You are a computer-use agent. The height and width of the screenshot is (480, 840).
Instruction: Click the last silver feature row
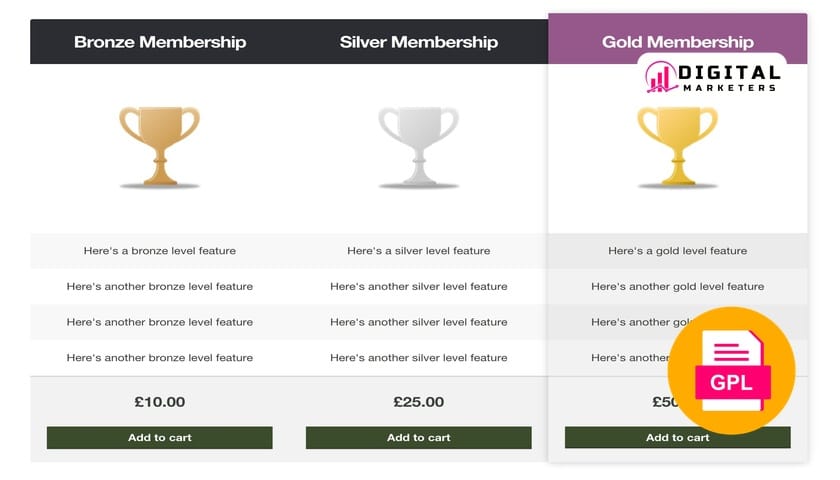(418, 357)
